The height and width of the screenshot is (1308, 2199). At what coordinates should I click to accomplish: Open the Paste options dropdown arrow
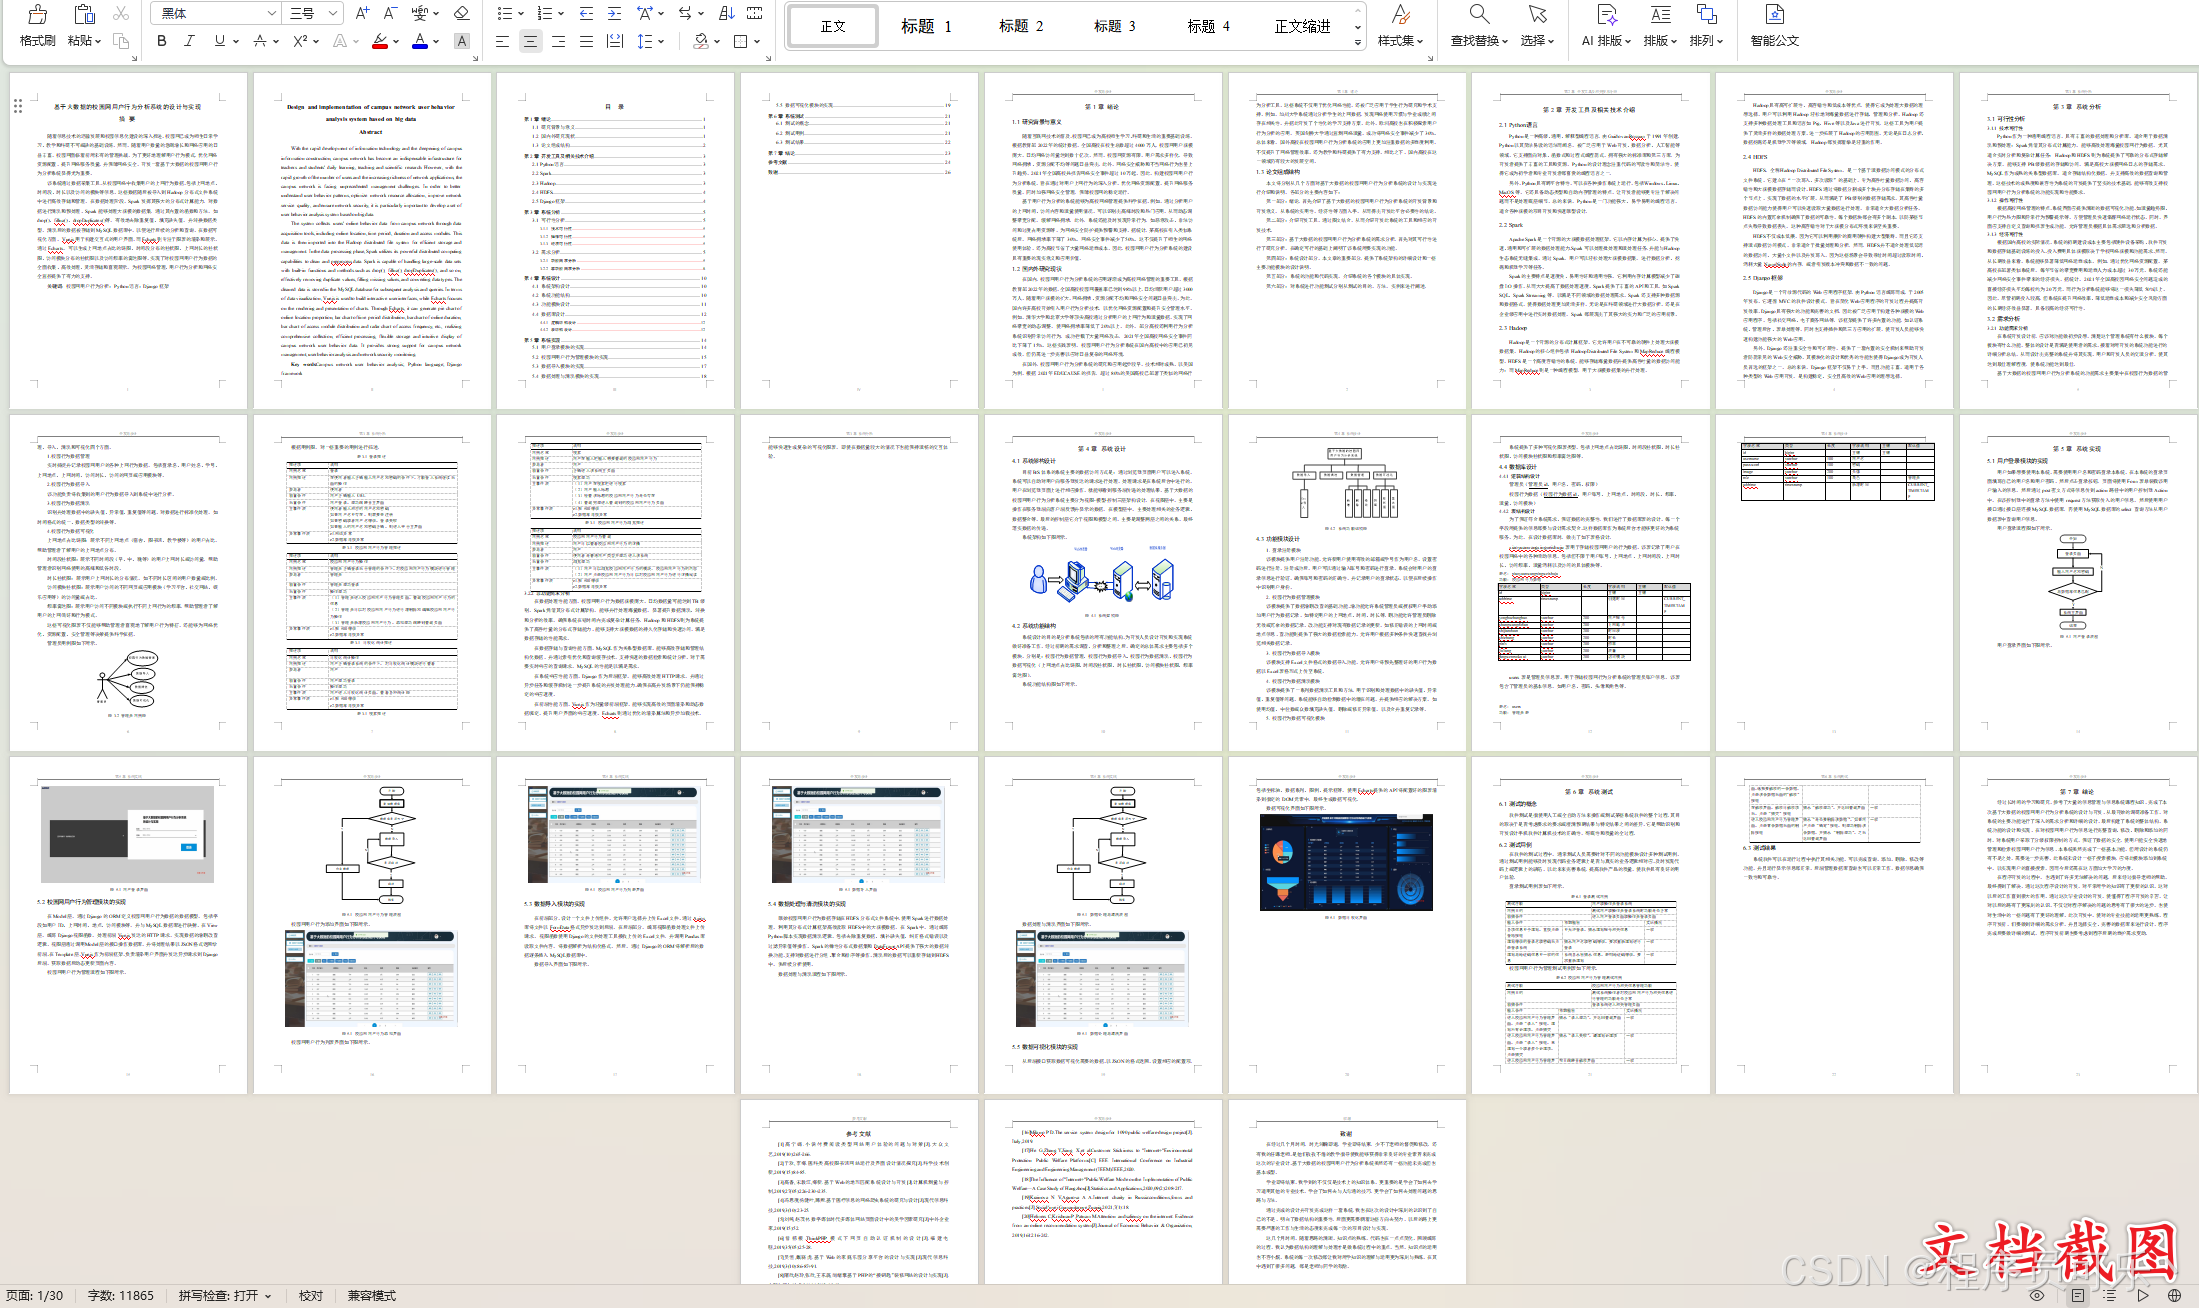pyautogui.click(x=98, y=42)
